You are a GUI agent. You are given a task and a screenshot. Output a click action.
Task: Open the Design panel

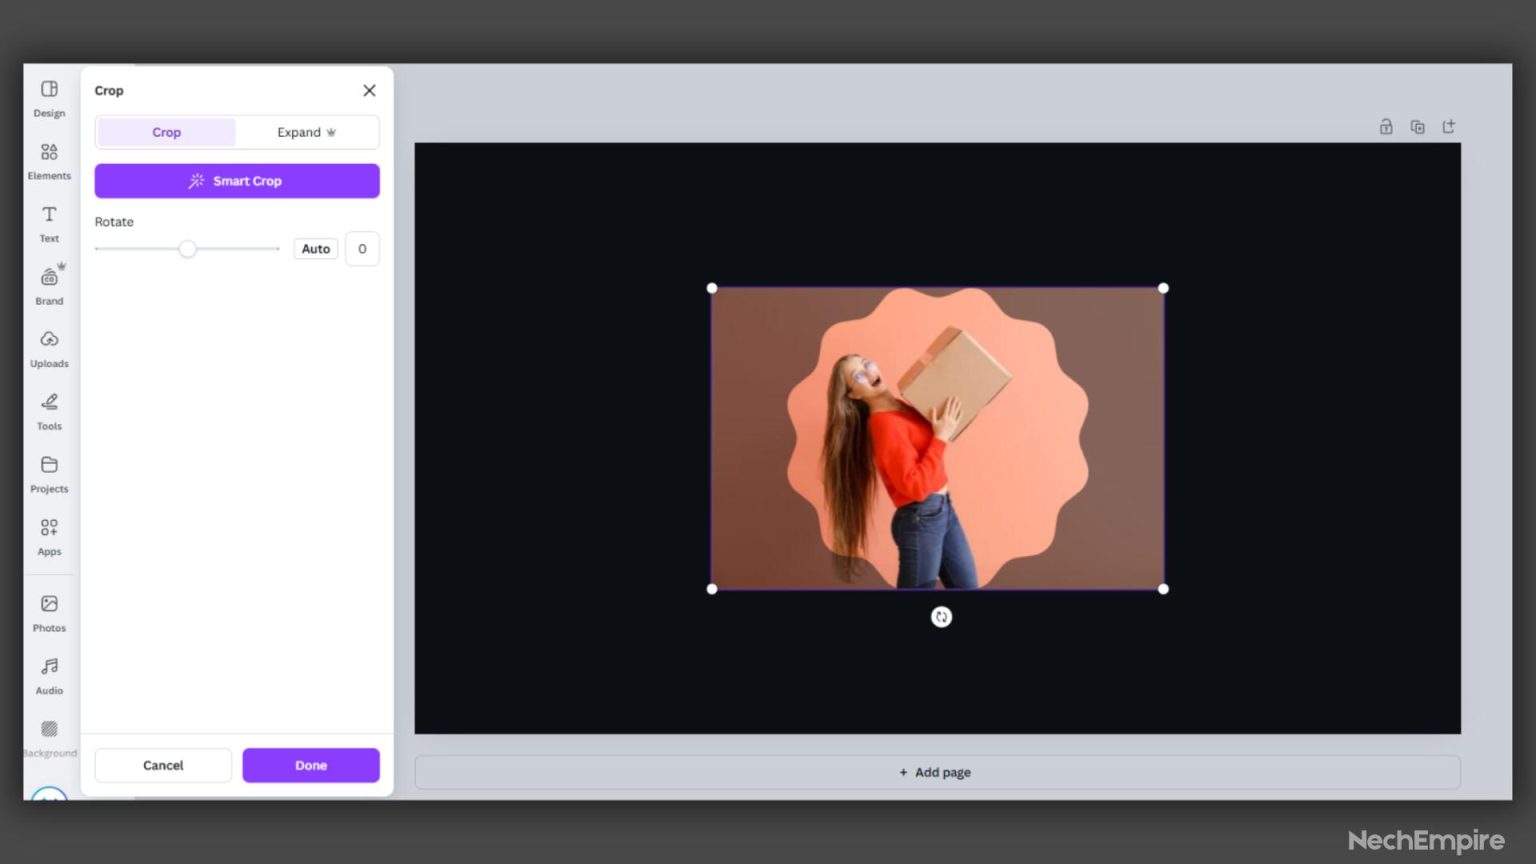point(48,97)
